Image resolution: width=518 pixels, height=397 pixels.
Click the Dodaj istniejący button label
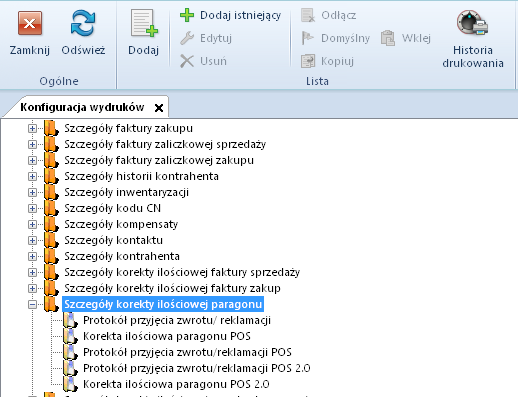click(240, 15)
